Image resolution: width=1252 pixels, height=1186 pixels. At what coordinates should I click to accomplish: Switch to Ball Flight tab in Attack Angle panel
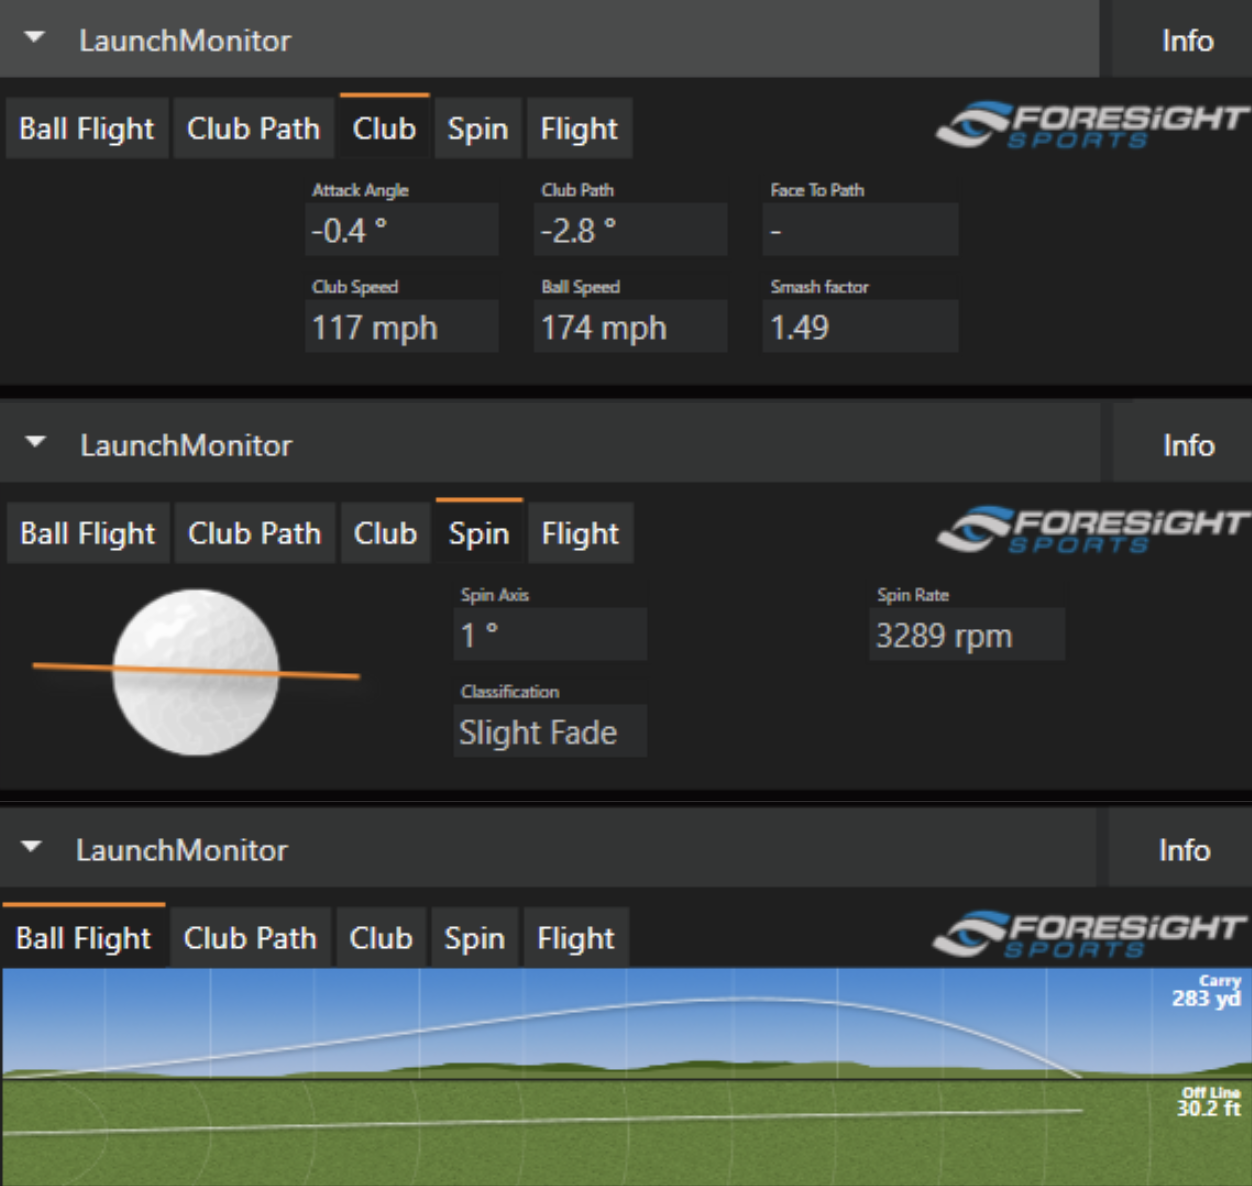86,129
